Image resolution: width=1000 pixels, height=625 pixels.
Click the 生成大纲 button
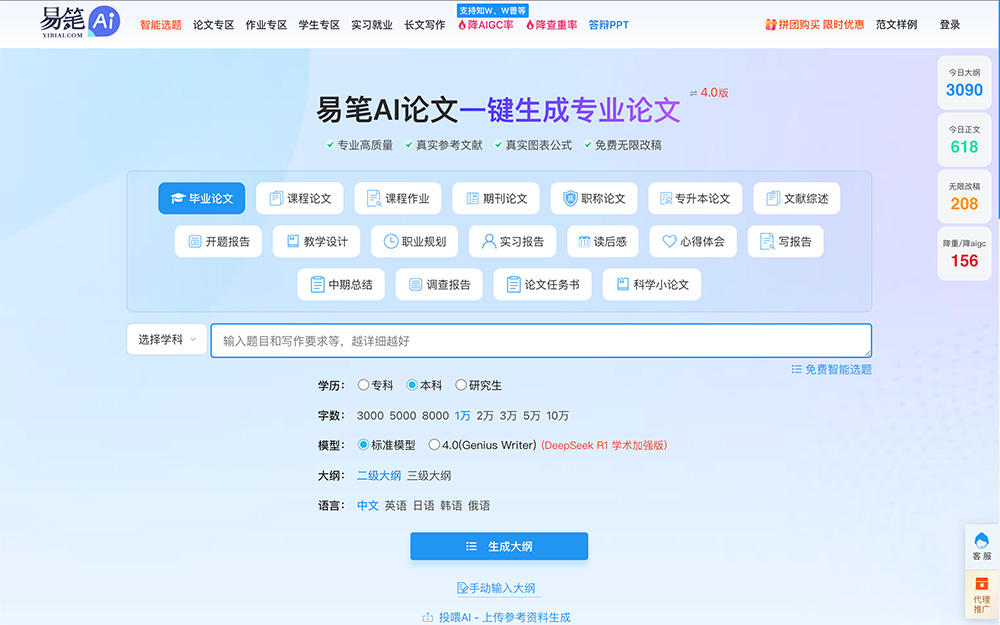499,547
